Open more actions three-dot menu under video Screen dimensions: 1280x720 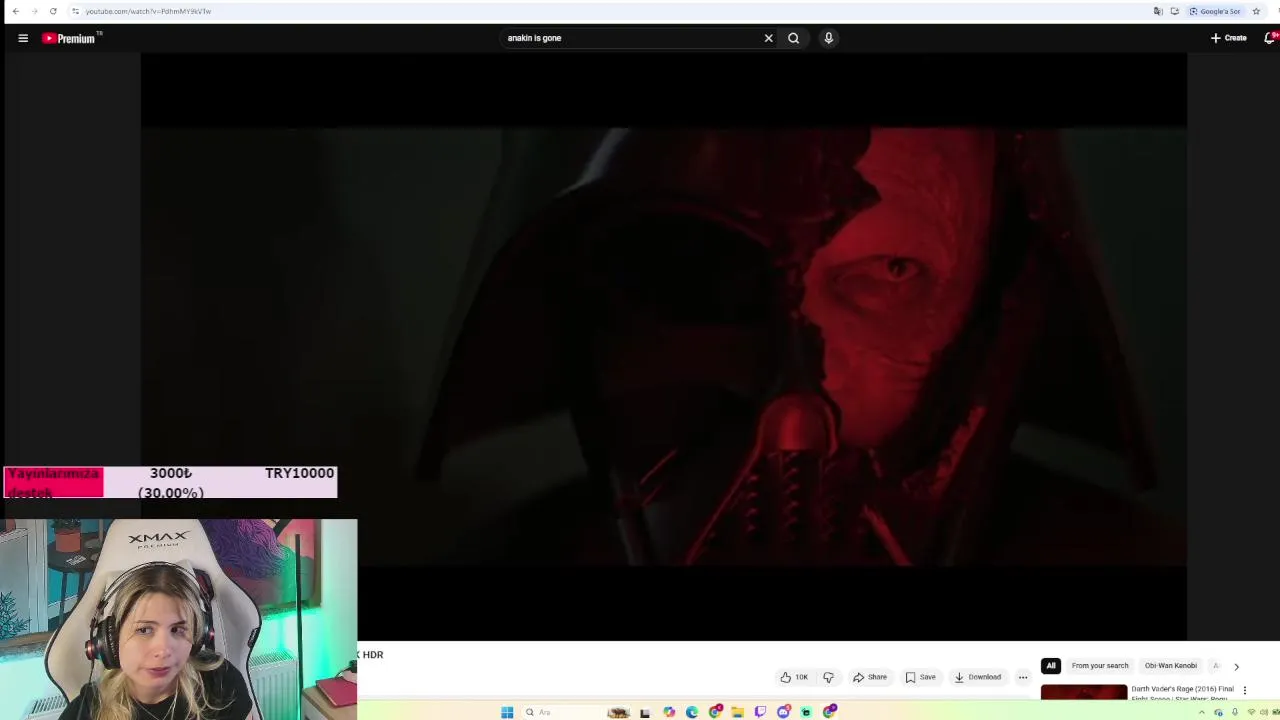1022,677
